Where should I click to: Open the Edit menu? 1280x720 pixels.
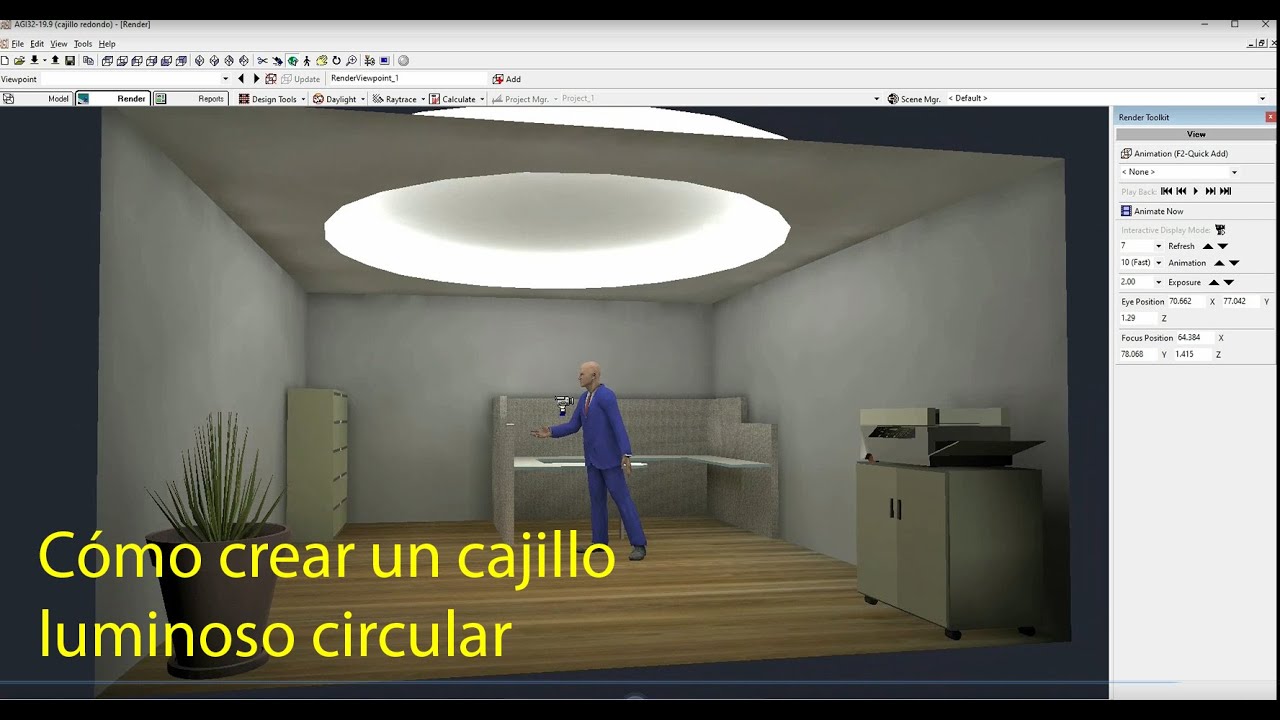coord(37,44)
